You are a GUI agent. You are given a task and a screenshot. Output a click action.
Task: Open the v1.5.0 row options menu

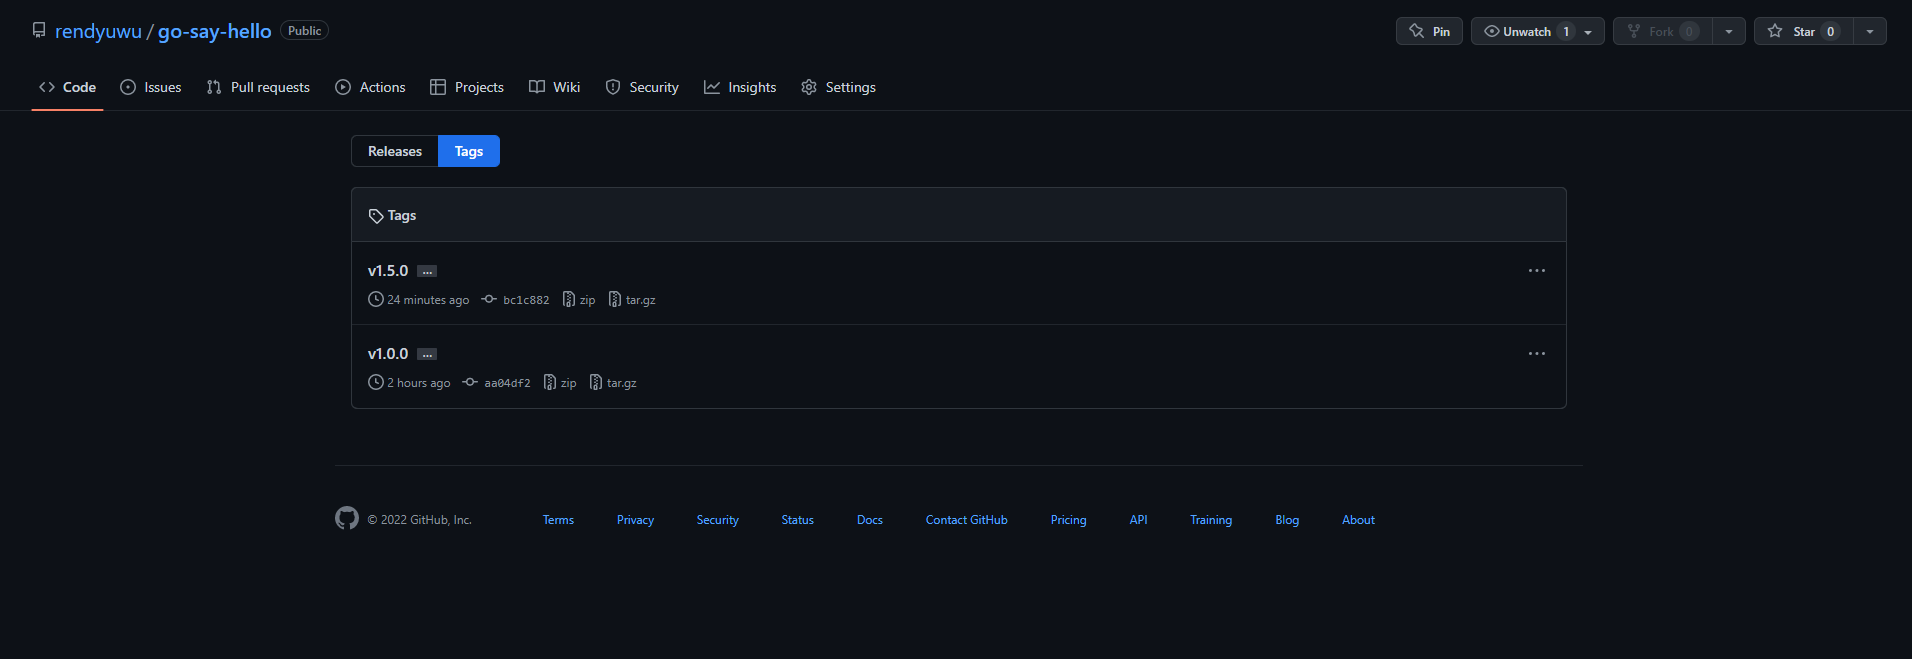pos(1537,271)
